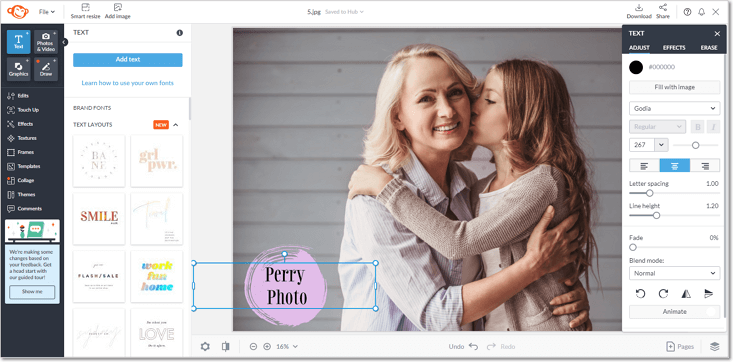Image resolution: width=733 pixels, height=362 pixels.
Task: Switch to the Effects tab
Action: (x=674, y=48)
